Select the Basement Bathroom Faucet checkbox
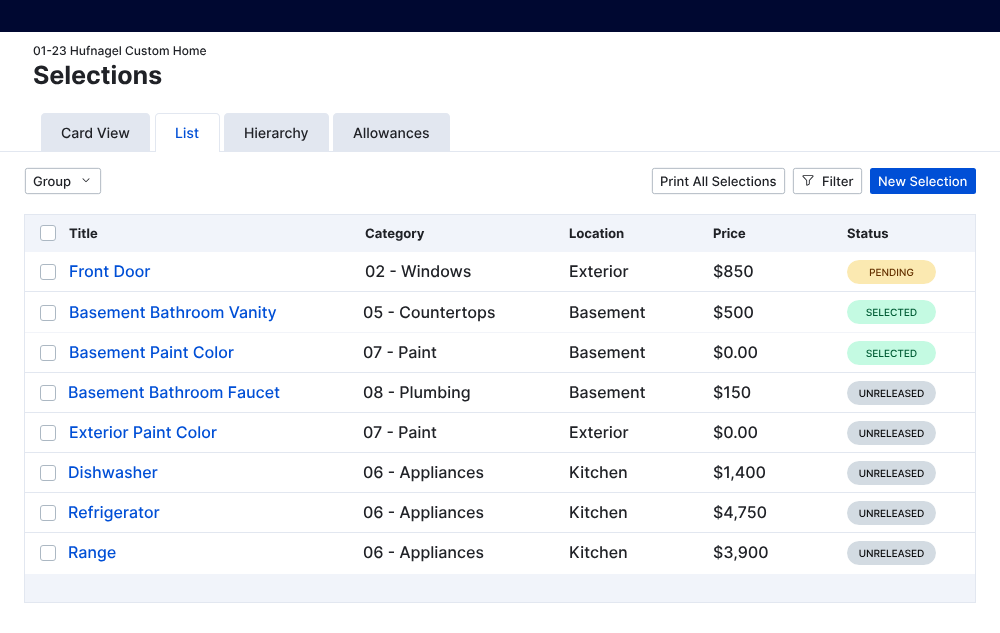1000x633 pixels. click(48, 393)
